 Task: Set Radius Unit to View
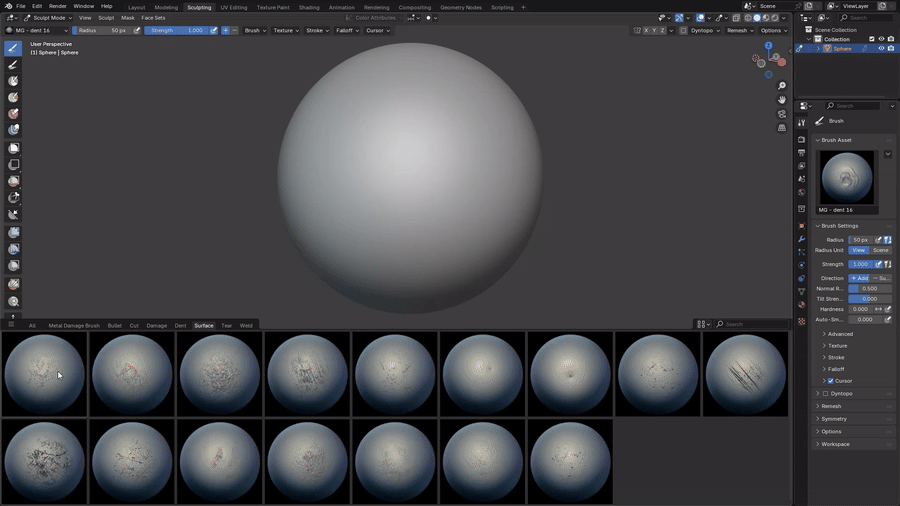859,250
